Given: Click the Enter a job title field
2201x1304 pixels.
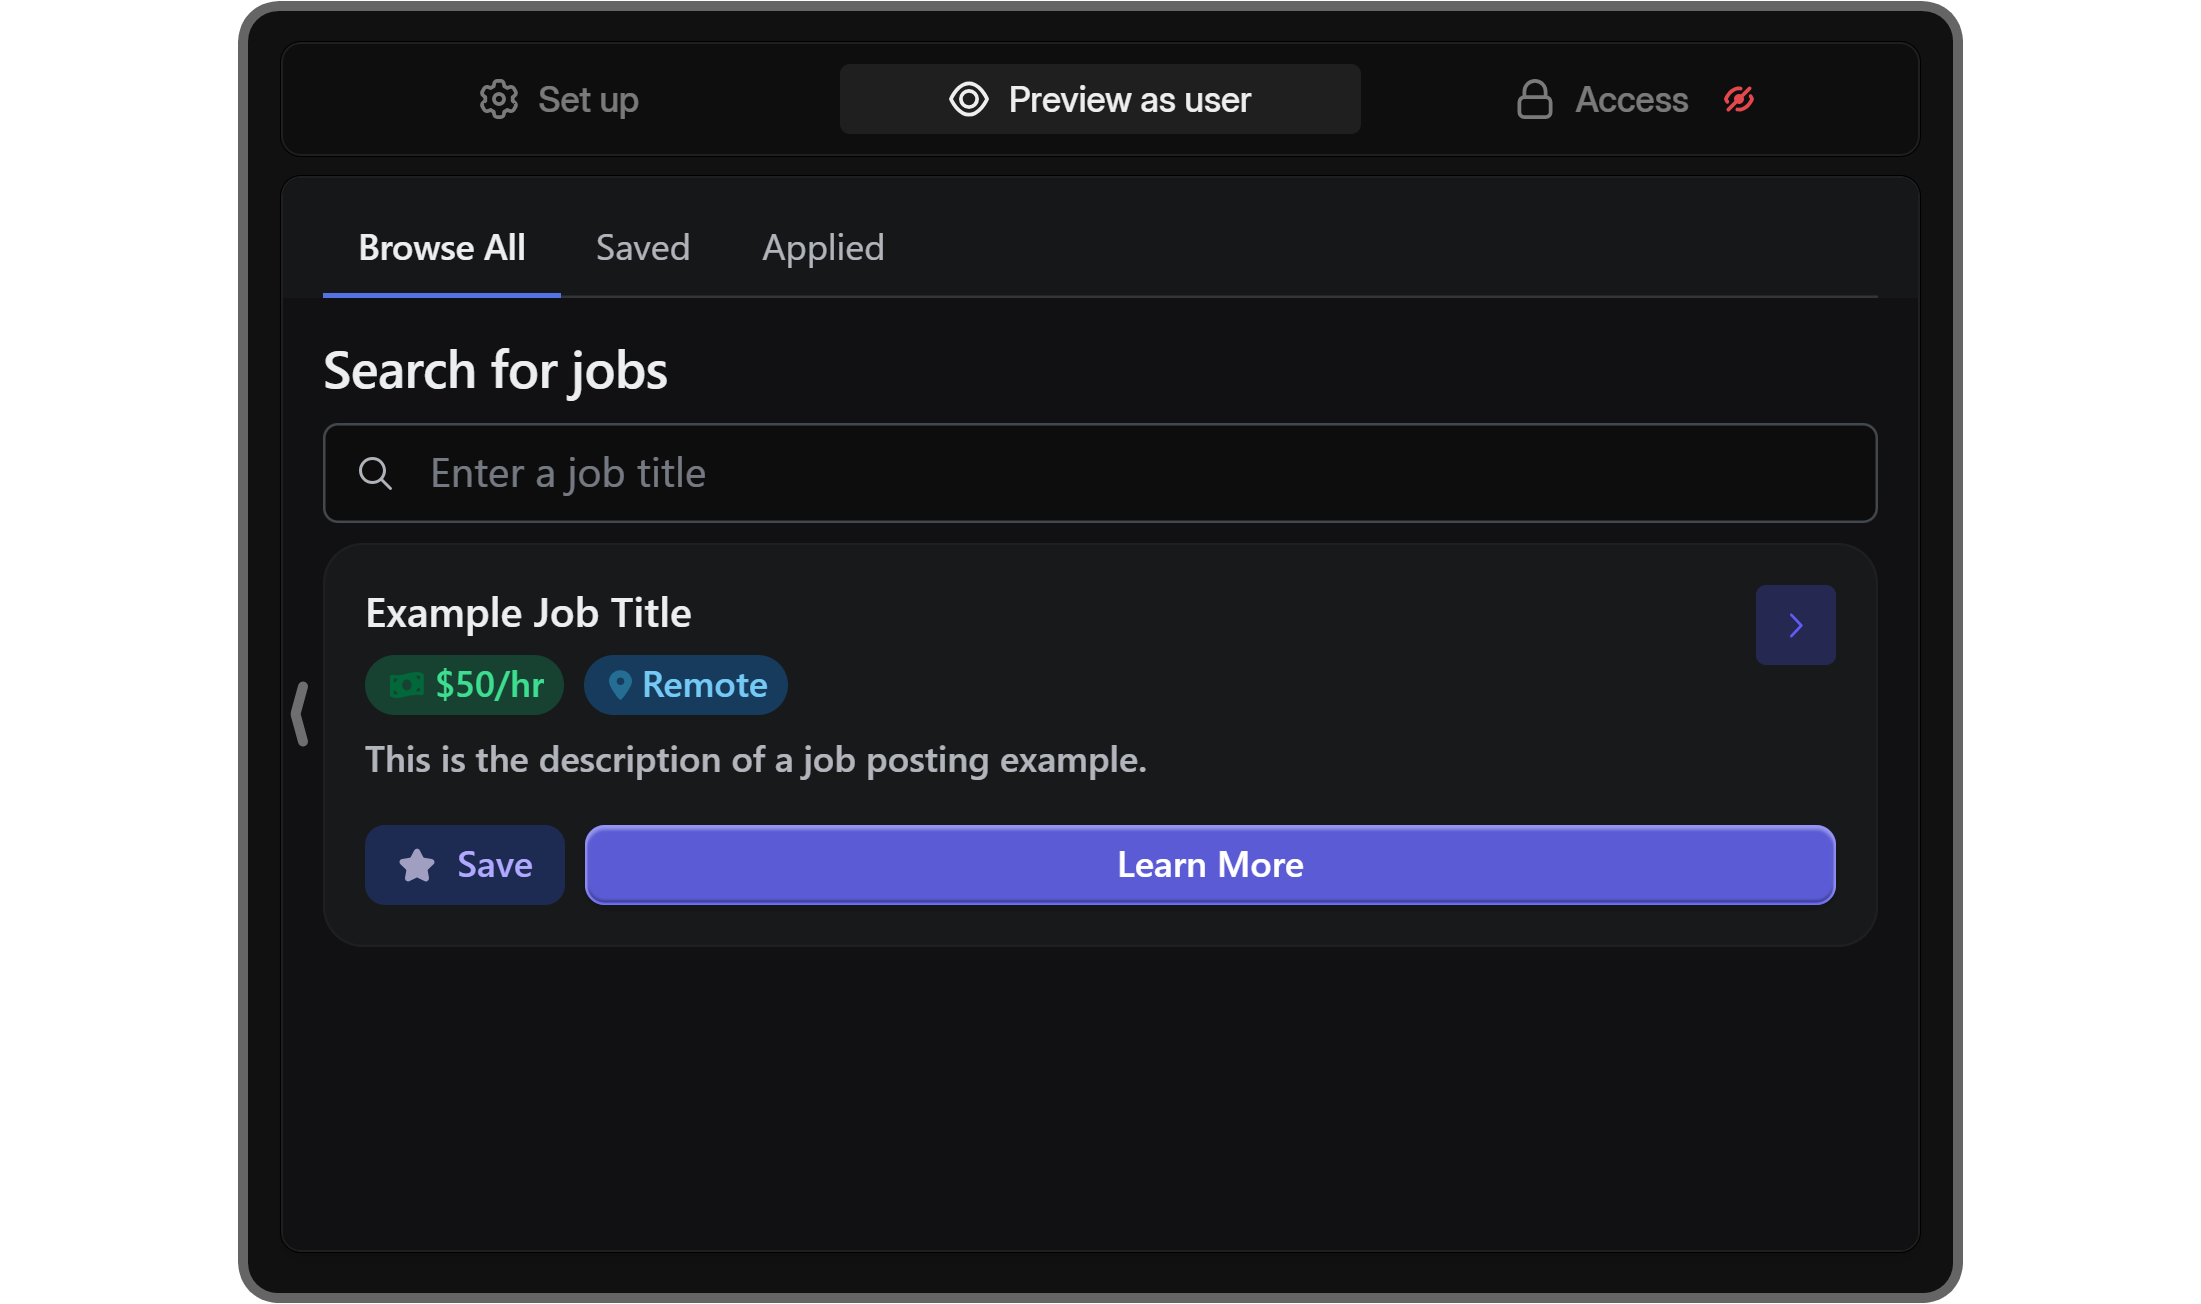Looking at the screenshot, I should (1099, 472).
